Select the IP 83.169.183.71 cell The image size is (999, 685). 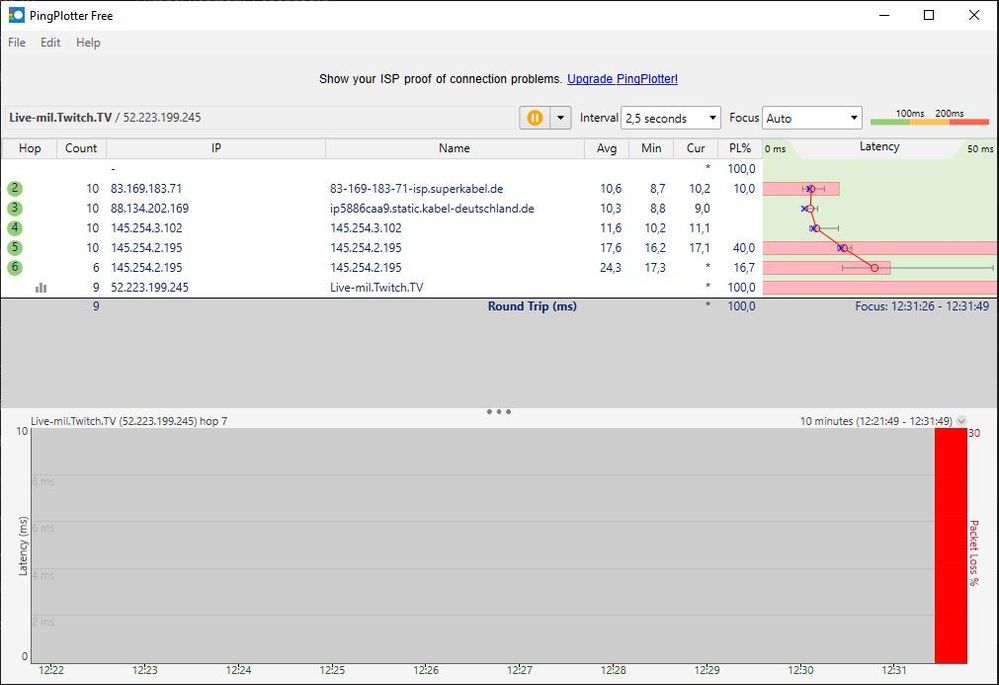point(147,189)
